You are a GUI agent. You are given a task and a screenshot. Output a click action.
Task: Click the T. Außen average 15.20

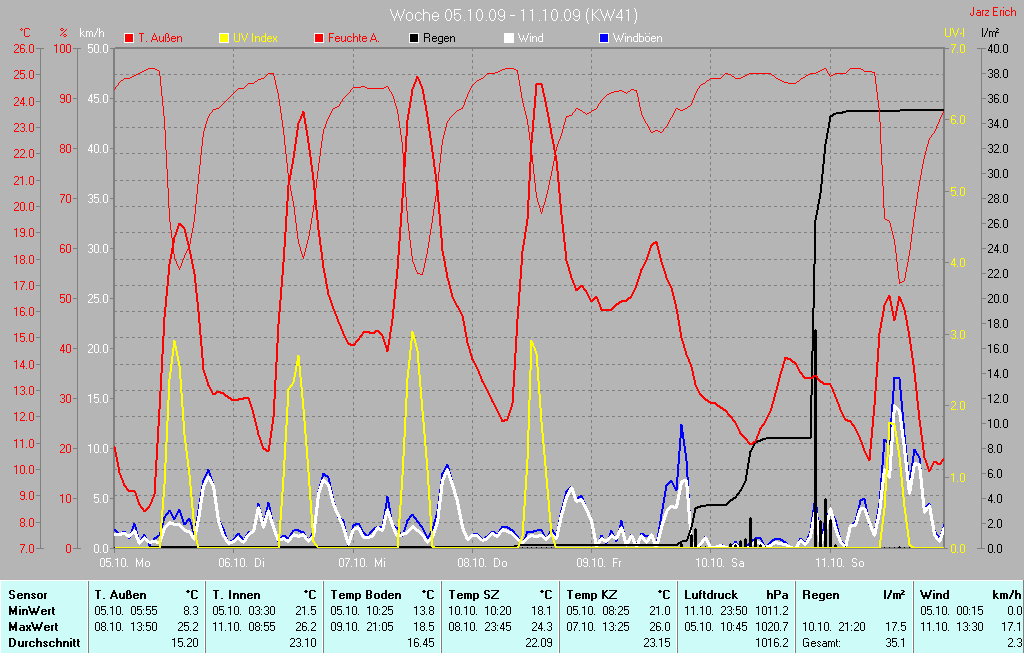pos(184,643)
